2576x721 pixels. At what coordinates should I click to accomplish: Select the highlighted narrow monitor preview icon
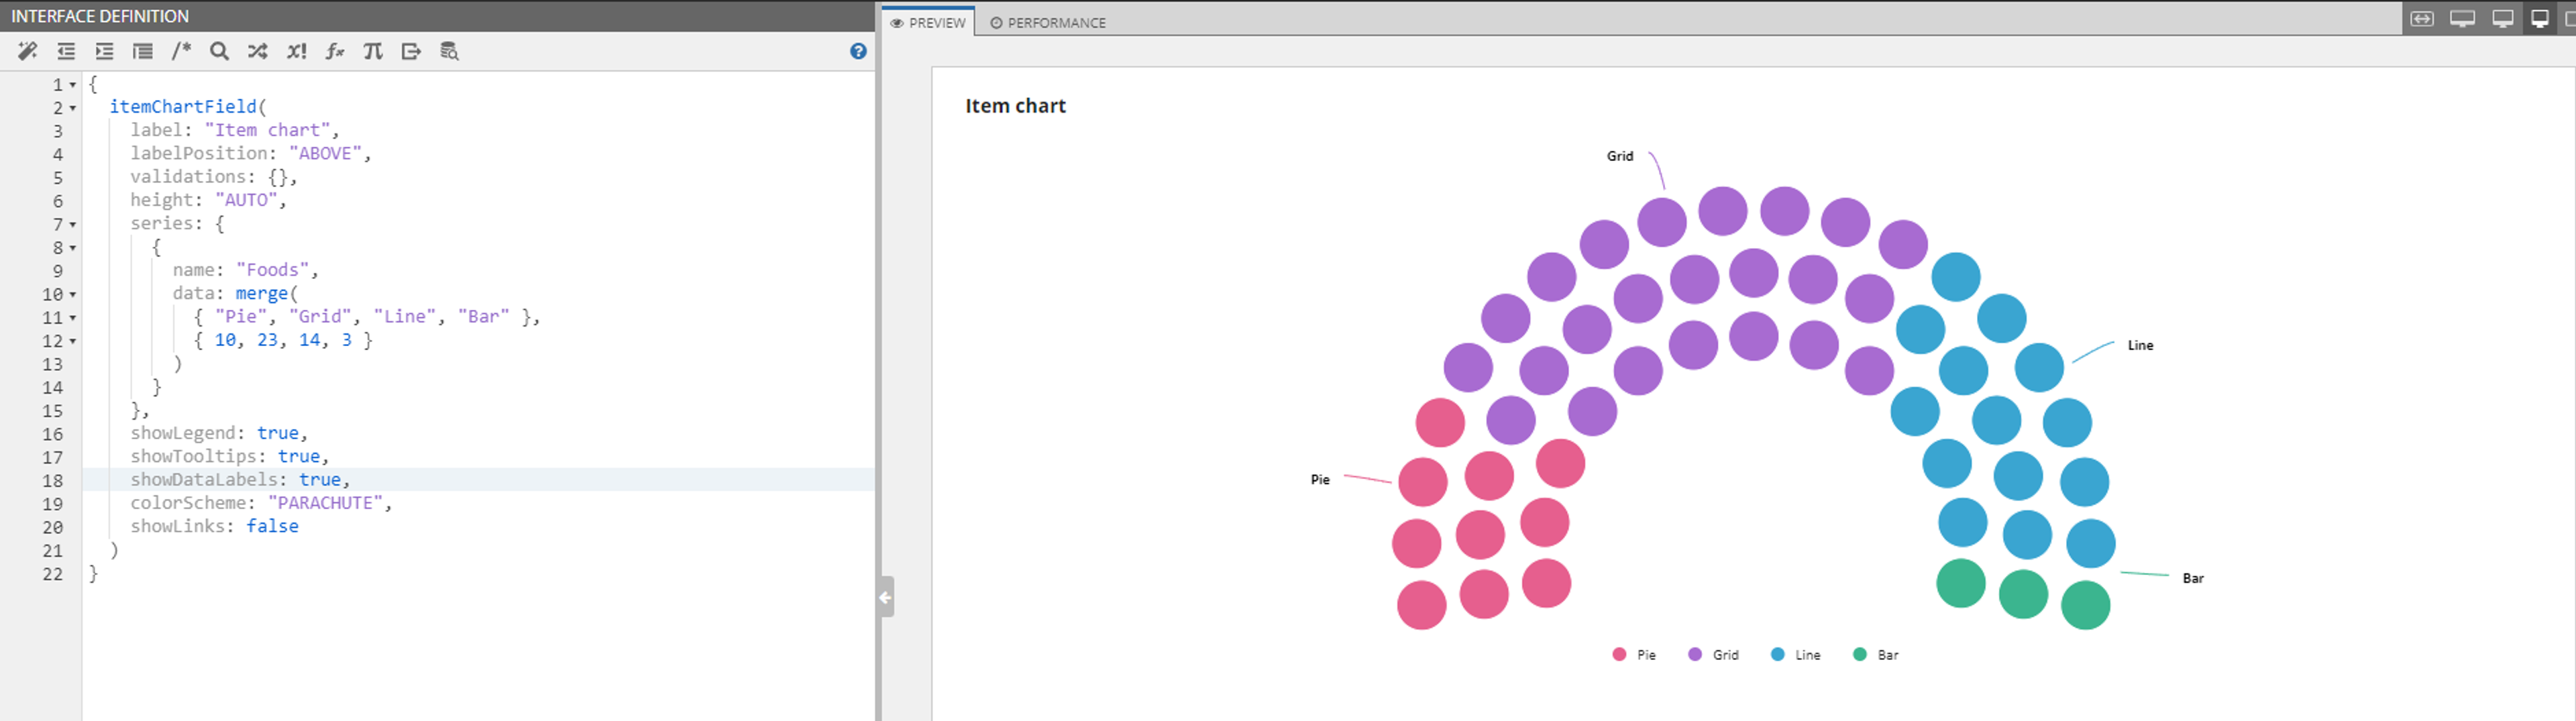(x=2539, y=18)
